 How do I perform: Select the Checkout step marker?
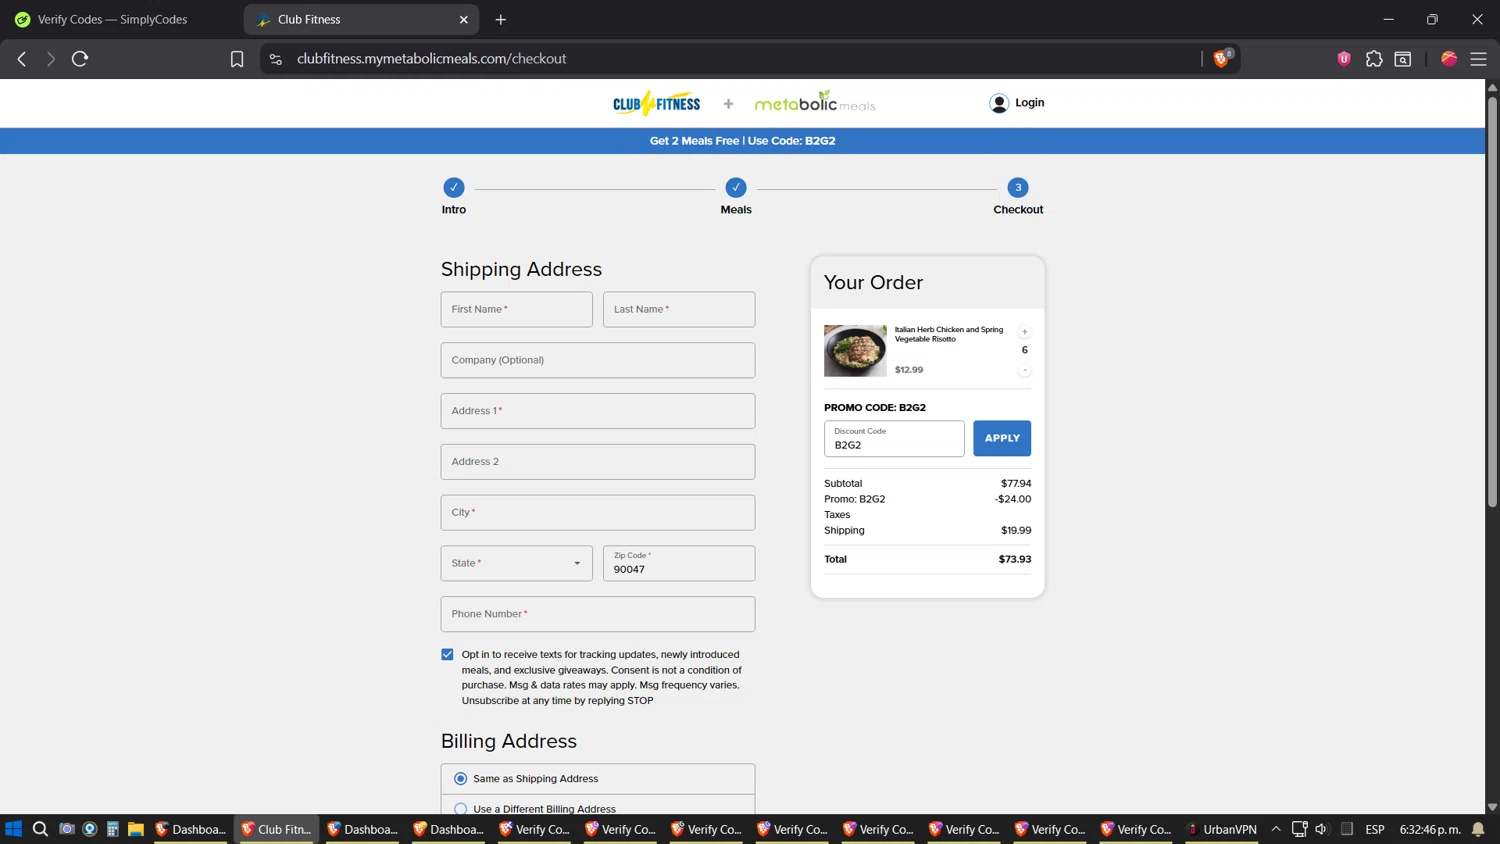(x=1018, y=187)
